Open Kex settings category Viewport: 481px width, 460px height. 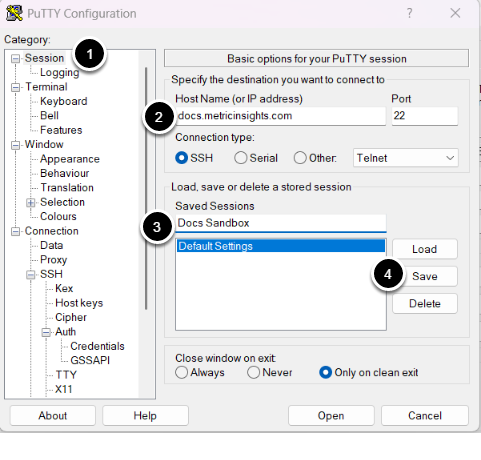point(64,288)
